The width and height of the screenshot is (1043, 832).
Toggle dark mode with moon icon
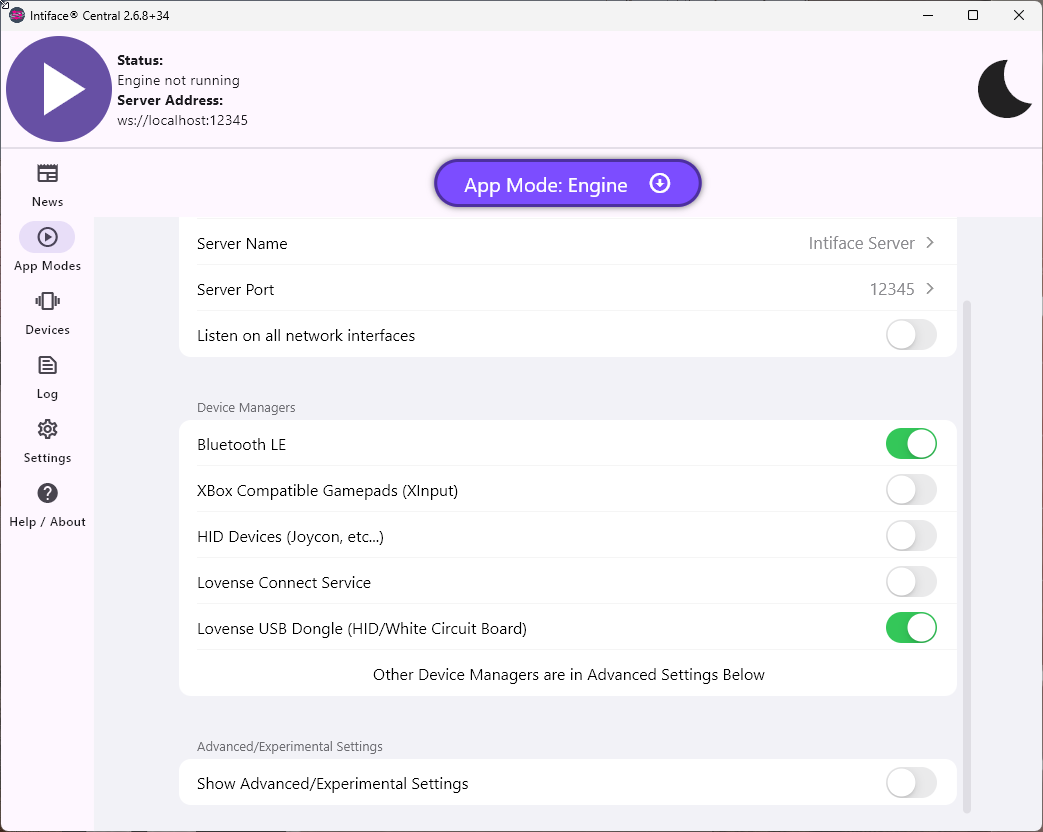point(1004,89)
